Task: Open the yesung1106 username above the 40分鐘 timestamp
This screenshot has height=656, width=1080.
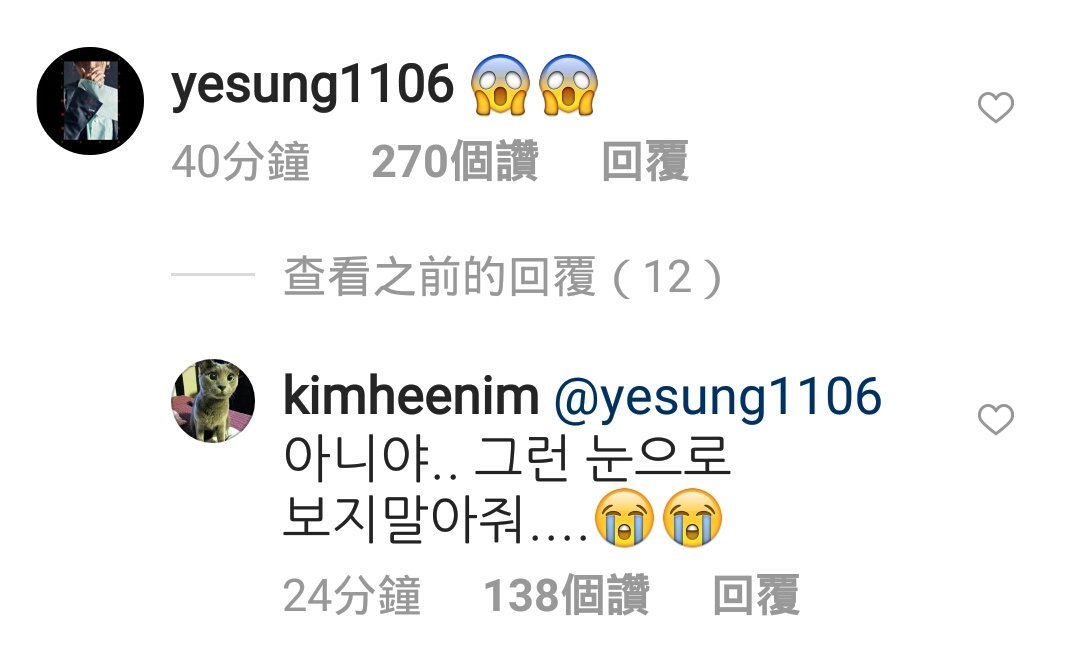Action: (x=312, y=85)
